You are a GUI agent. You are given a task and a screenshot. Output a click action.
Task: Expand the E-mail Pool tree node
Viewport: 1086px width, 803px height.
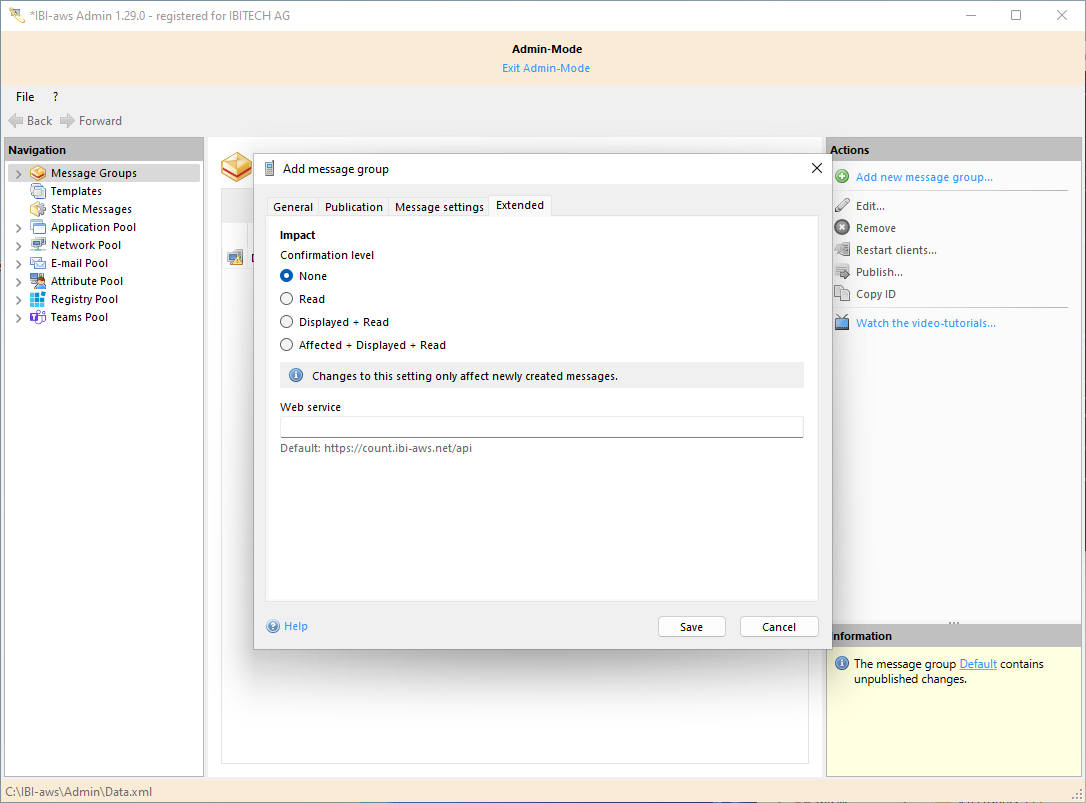[x=18, y=264]
